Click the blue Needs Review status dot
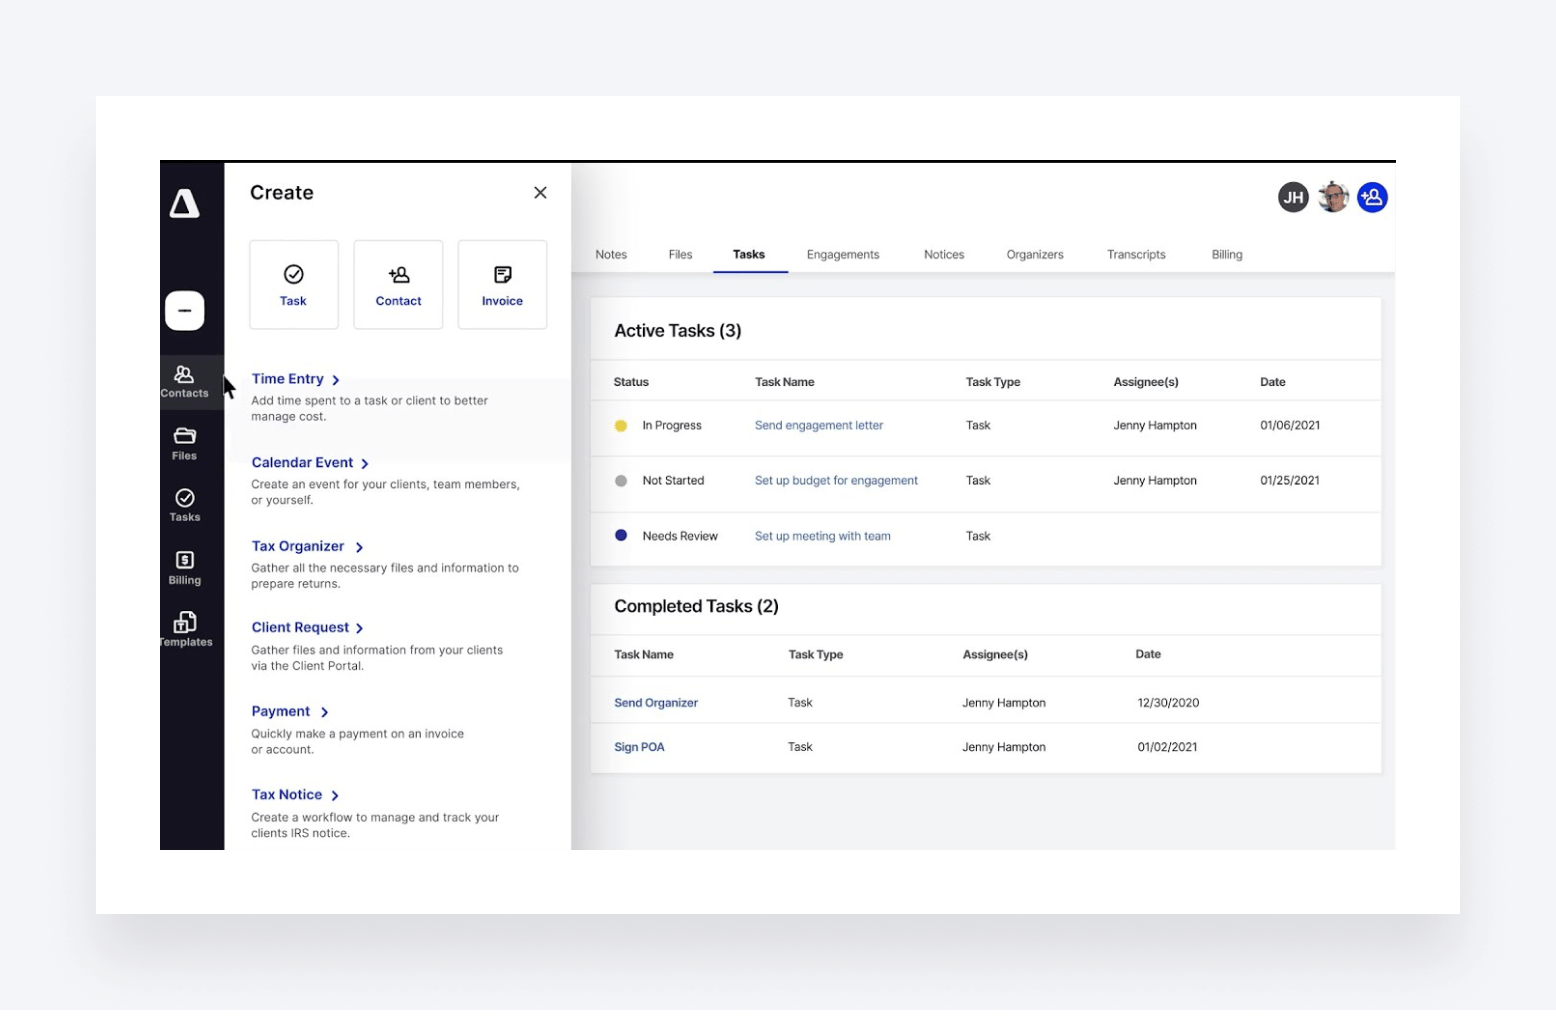Viewport: 1556px width, 1022px height. click(621, 536)
